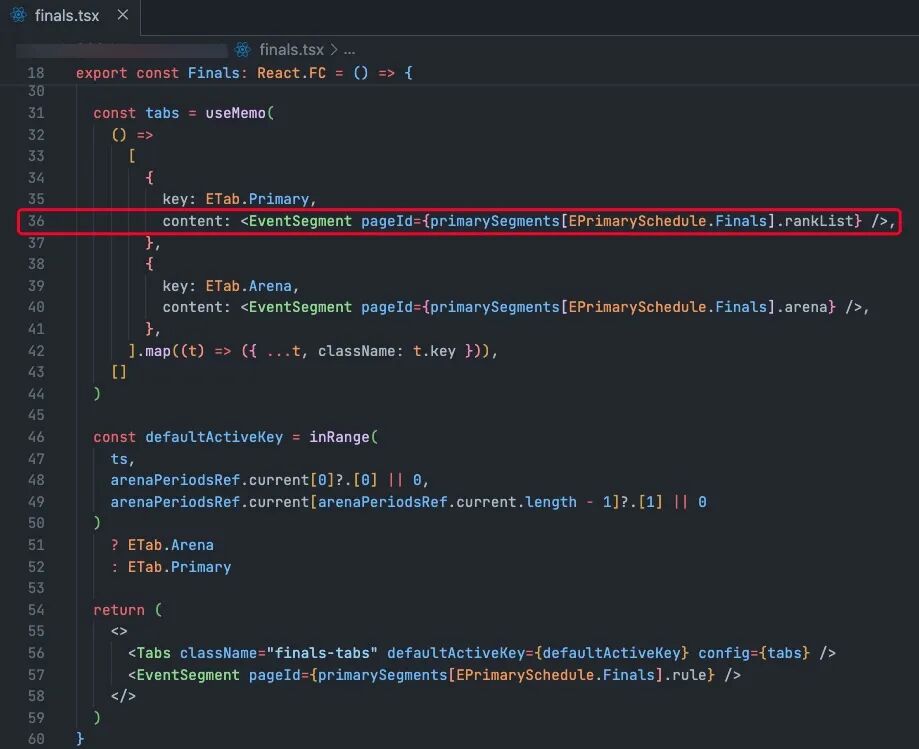Image resolution: width=919 pixels, height=749 pixels.
Task: Click the React icon on the finals.tsx tab
Action: pyautogui.click(x=19, y=15)
